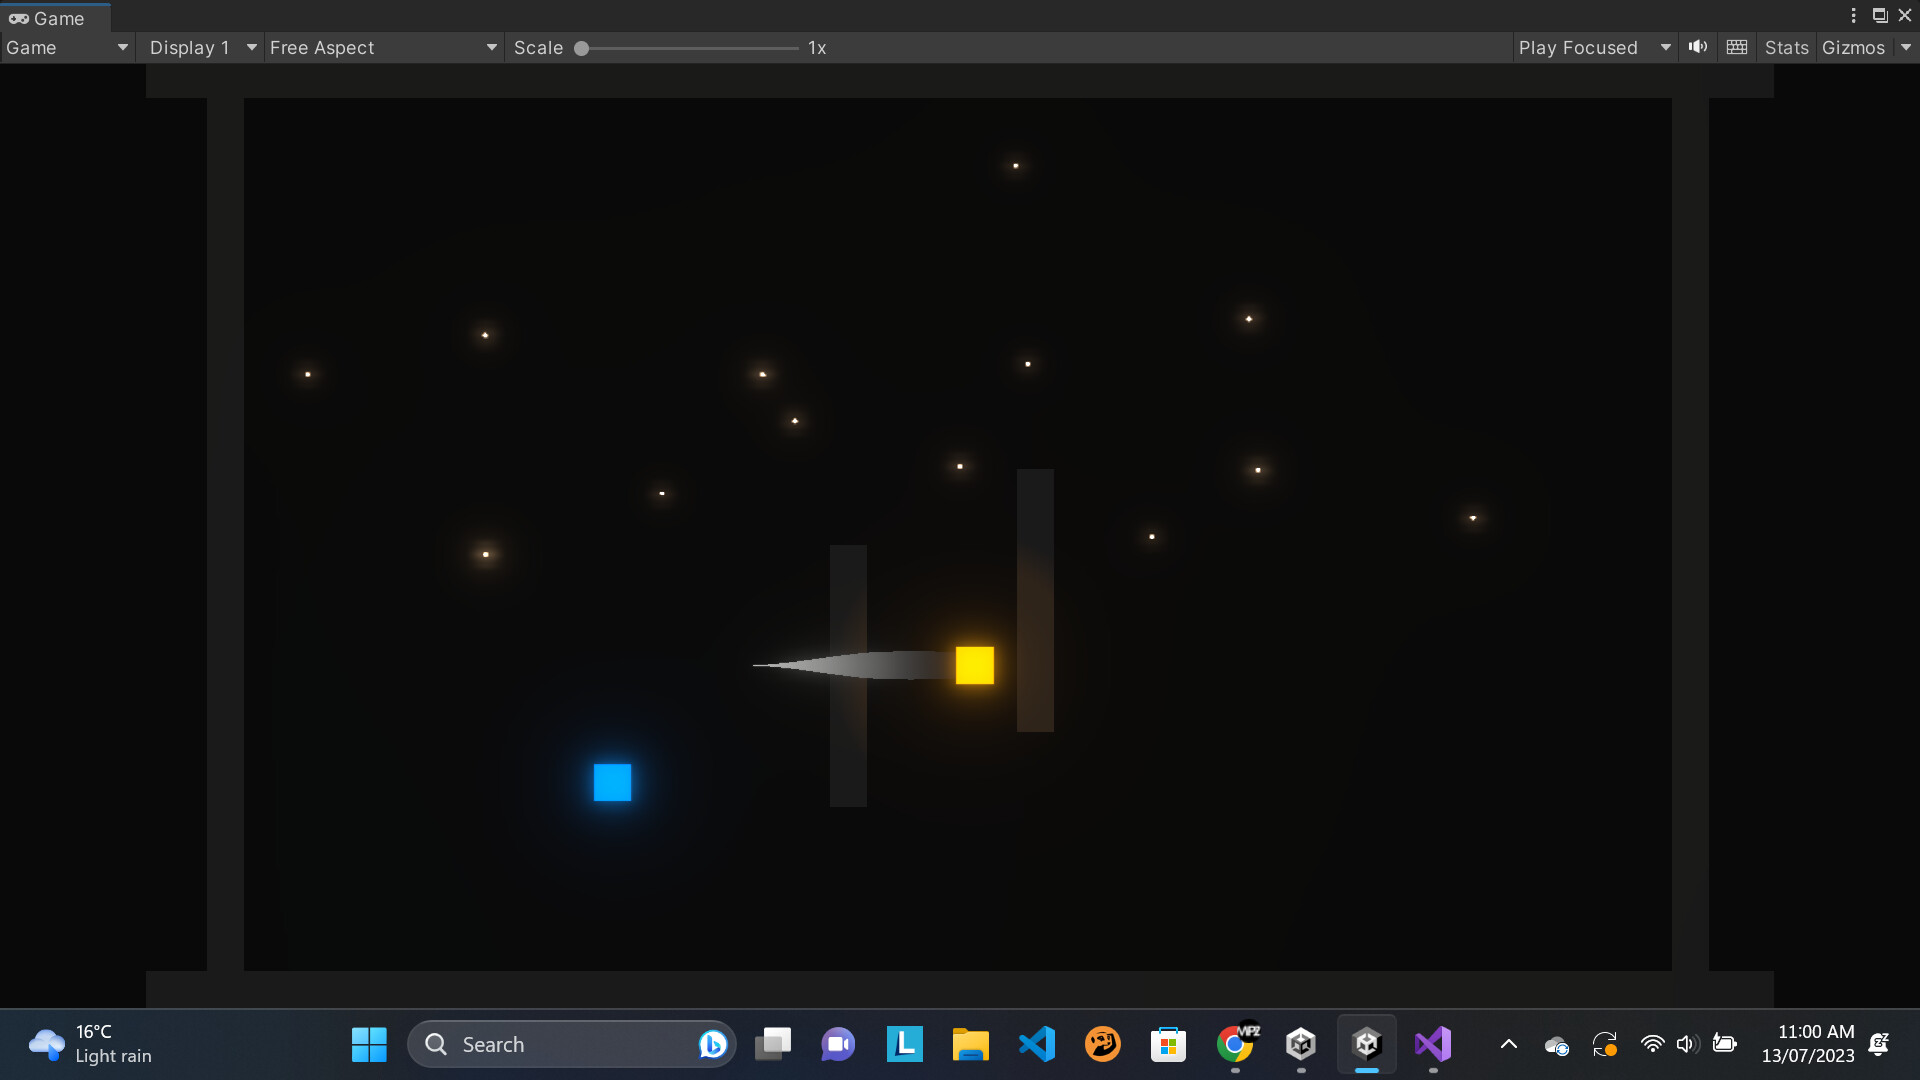Open the Game view panel menu
Screen dimensions: 1920x1080
1853,15
